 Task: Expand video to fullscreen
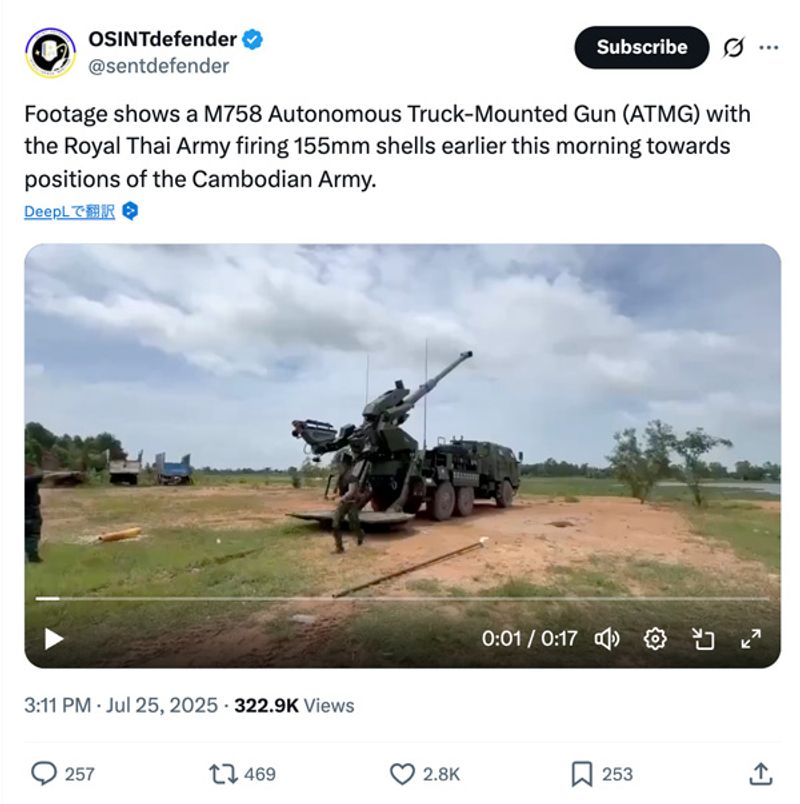750,638
